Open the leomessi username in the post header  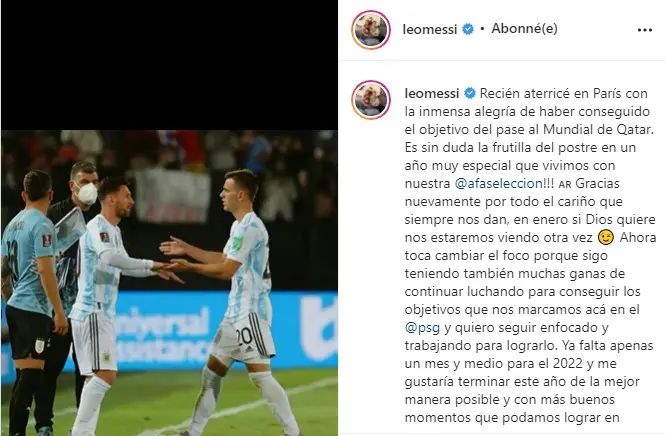pos(430,29)
